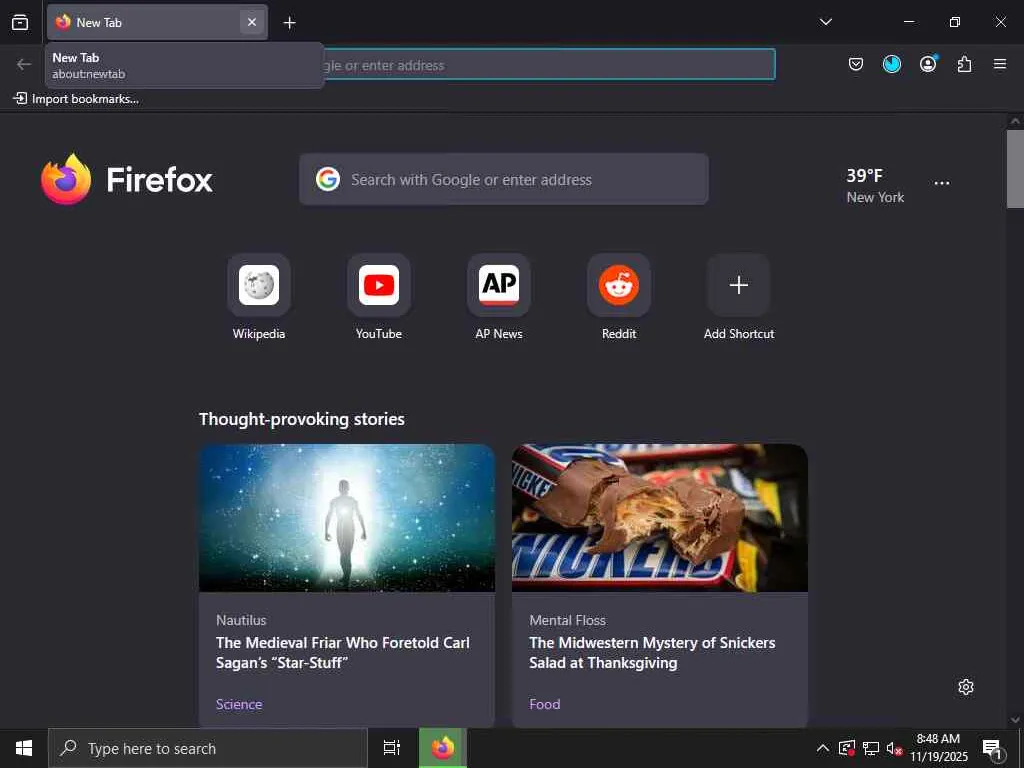This screenshot has width=1024, height=768.
Task: Click the muted volume tray icon
Action: point(894,748)
